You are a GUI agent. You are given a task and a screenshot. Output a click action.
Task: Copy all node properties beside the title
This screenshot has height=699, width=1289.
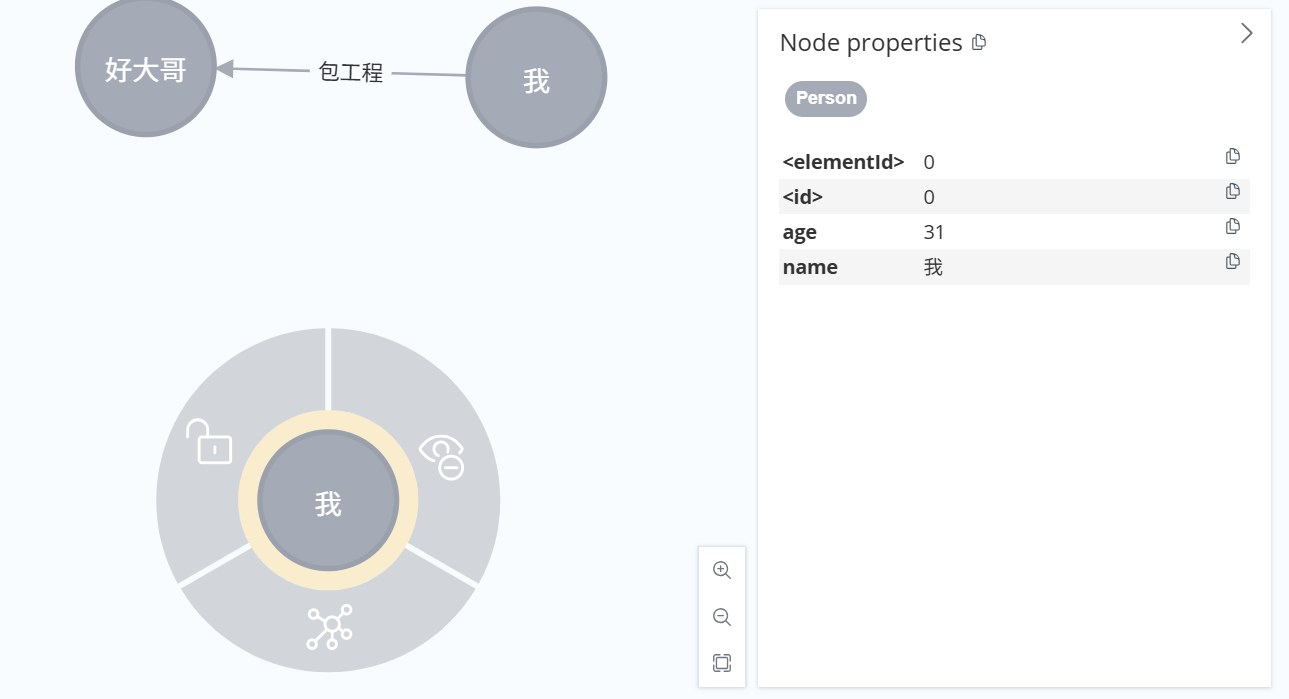(979, 42)
